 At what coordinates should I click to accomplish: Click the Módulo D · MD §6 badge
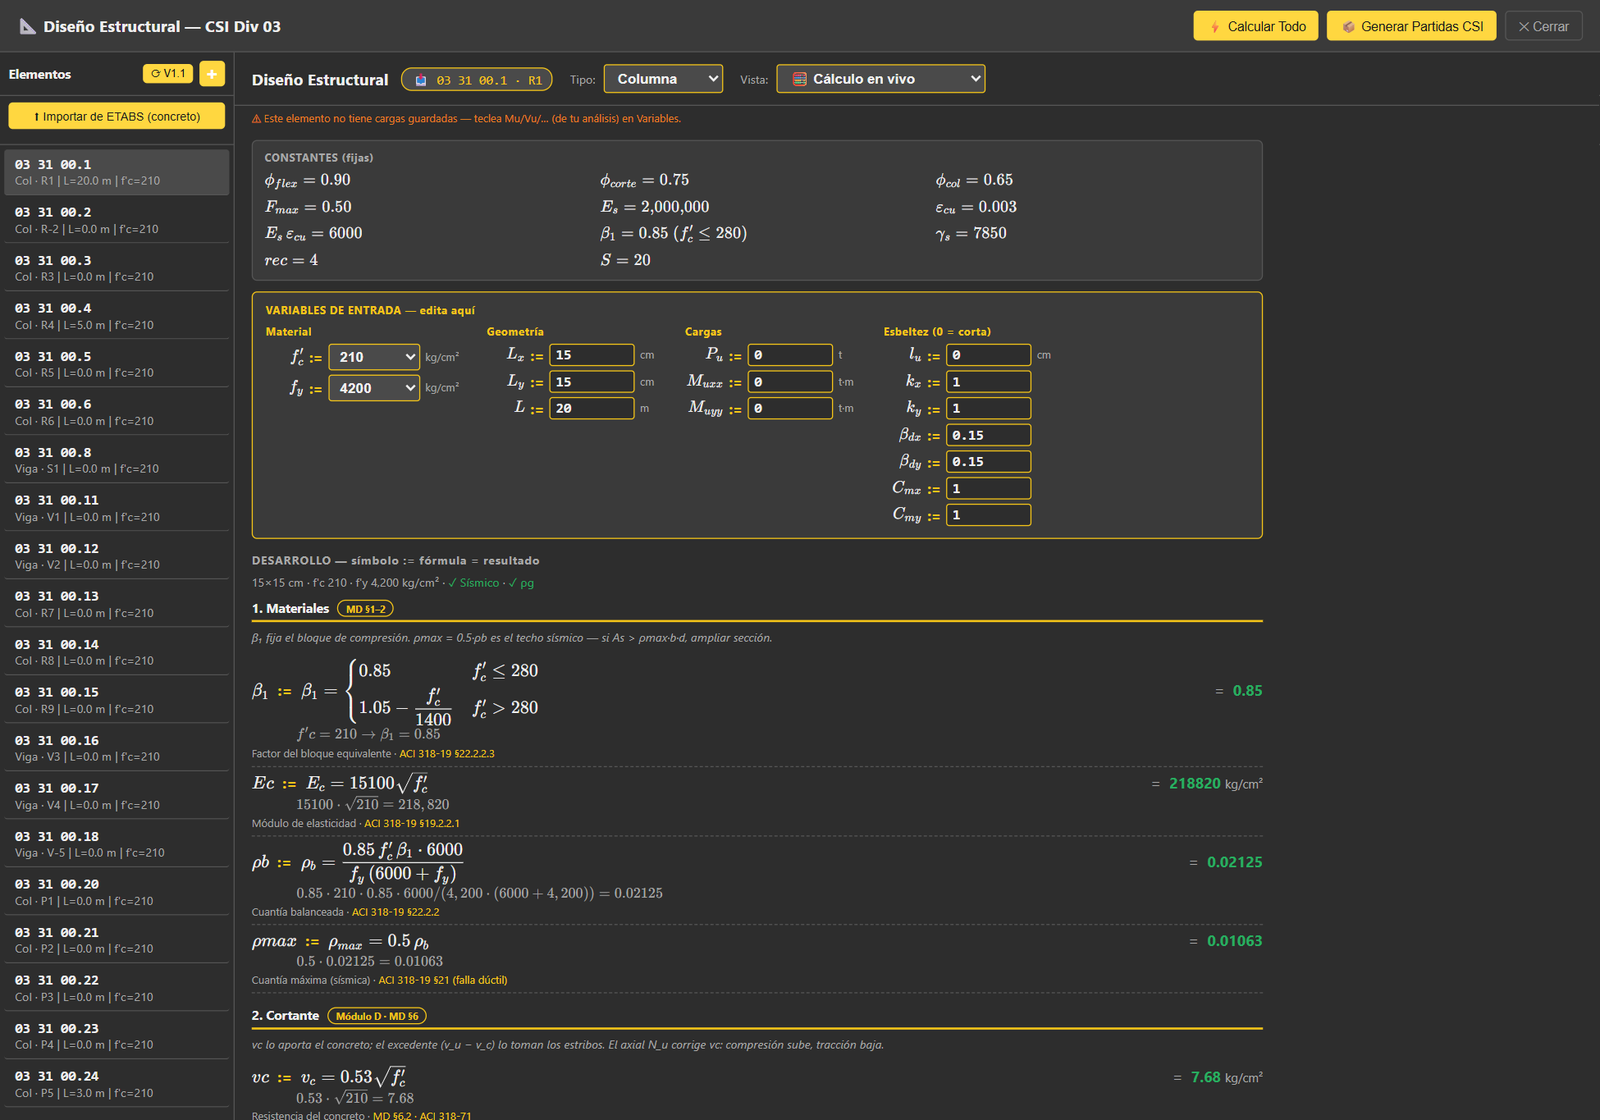pyautogui.click(x=377, y=1016)
